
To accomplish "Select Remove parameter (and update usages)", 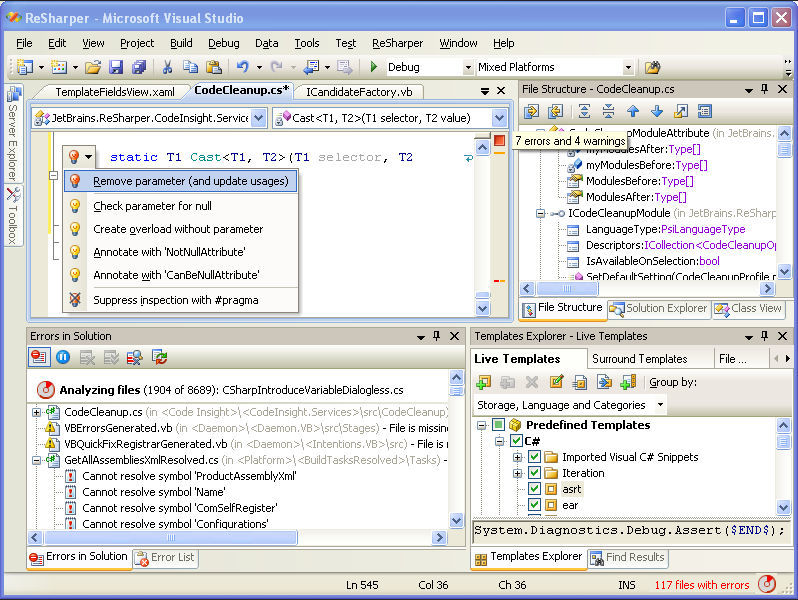I will tap(190, 181).
